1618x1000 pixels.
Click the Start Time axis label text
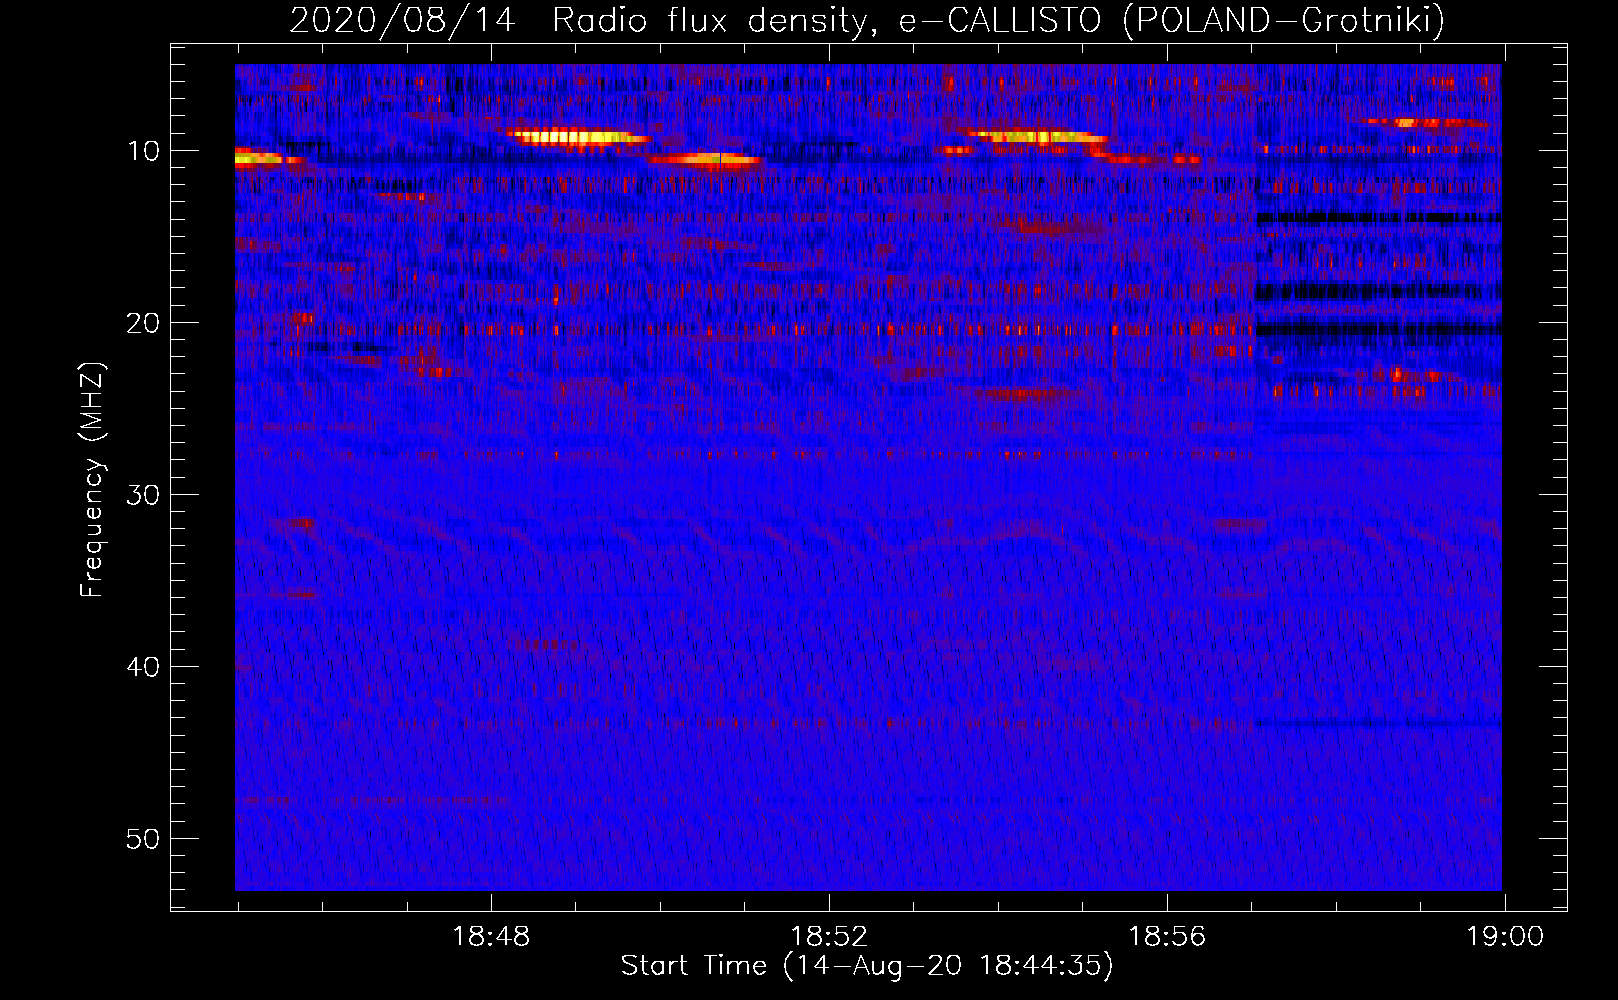[x=866, y=966]
